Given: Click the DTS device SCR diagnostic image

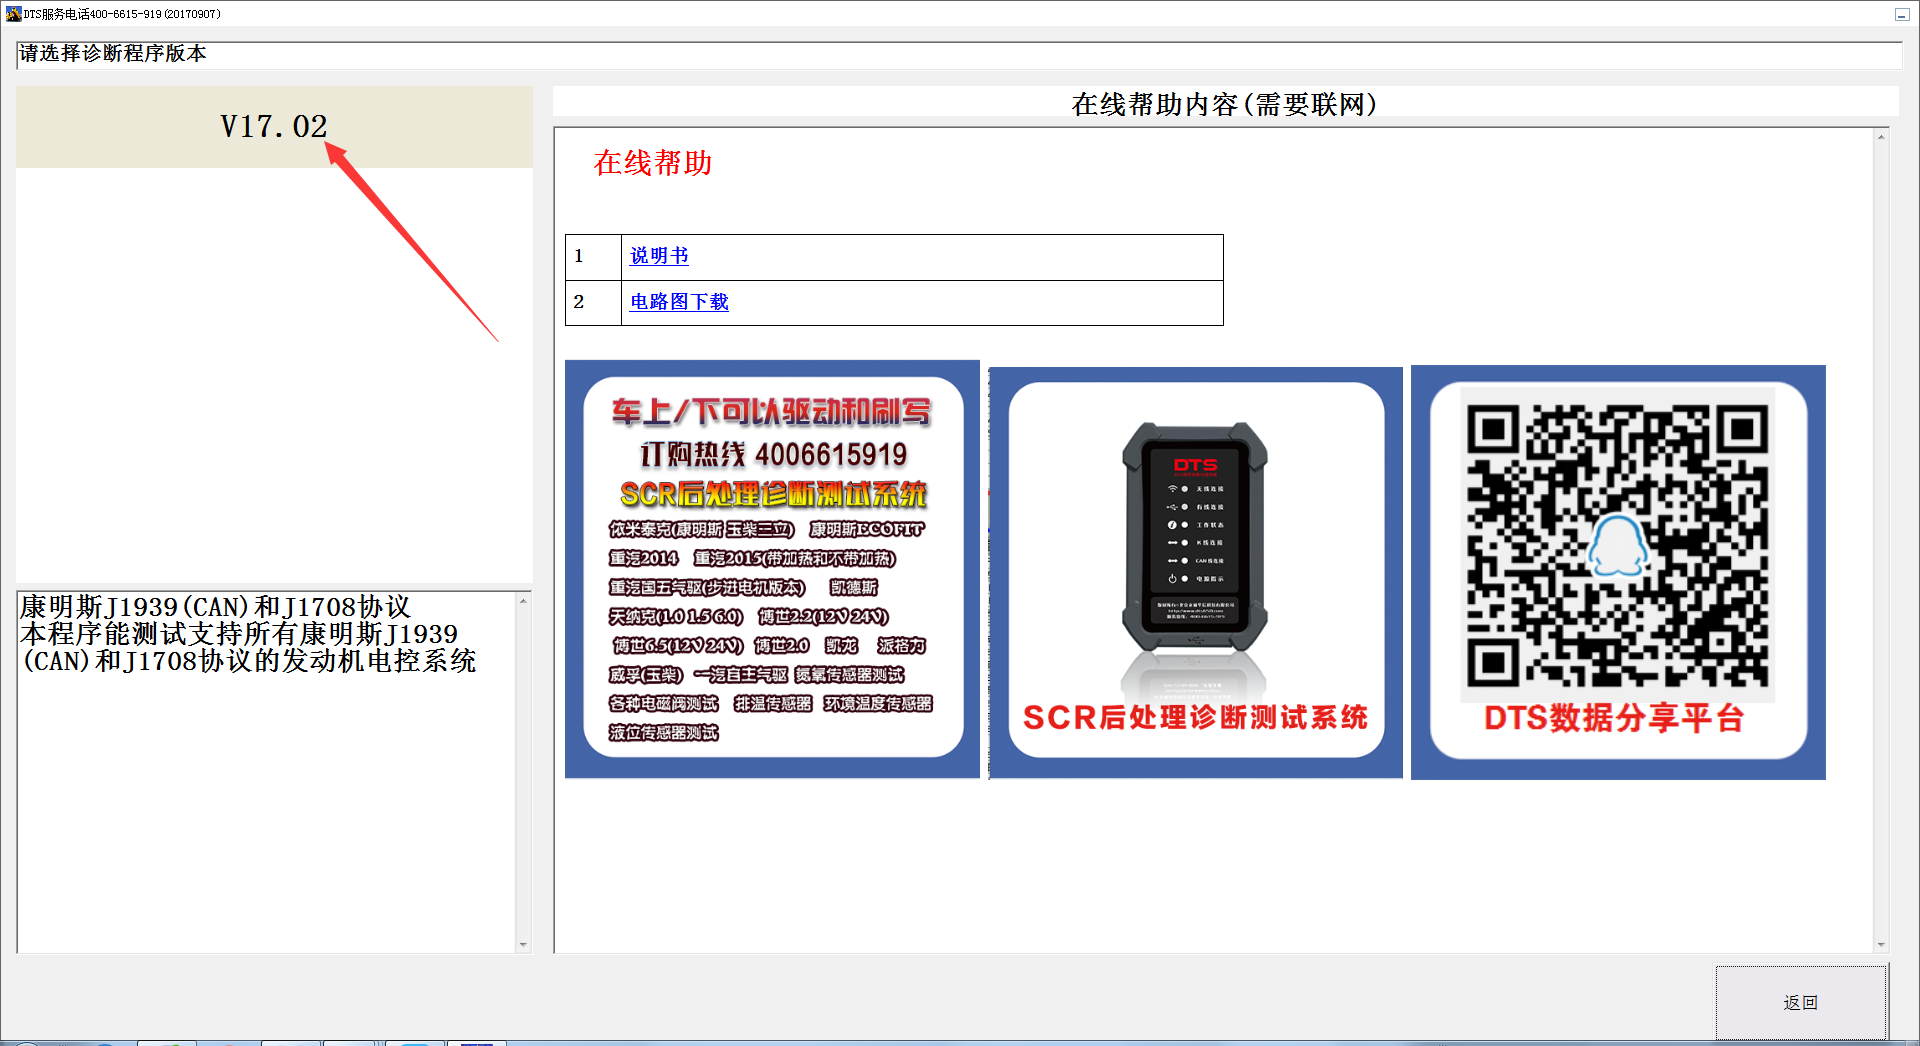Looking at the screenshot, I should [x=1196, y=572].
